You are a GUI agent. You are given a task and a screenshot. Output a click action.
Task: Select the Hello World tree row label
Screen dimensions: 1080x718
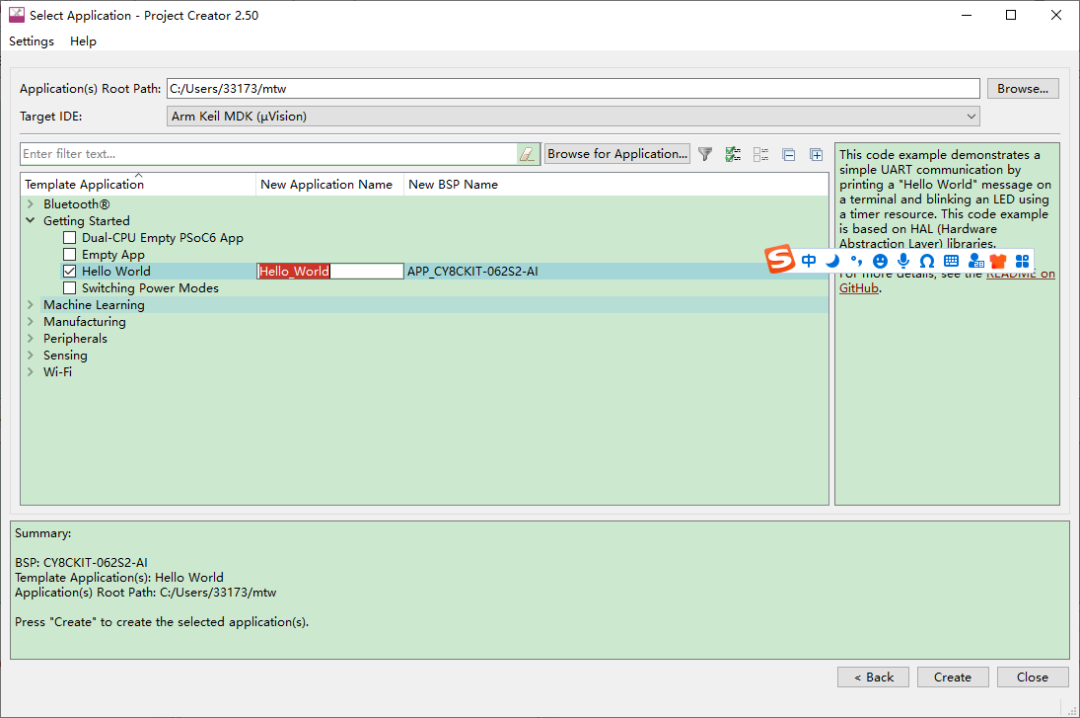116,271
